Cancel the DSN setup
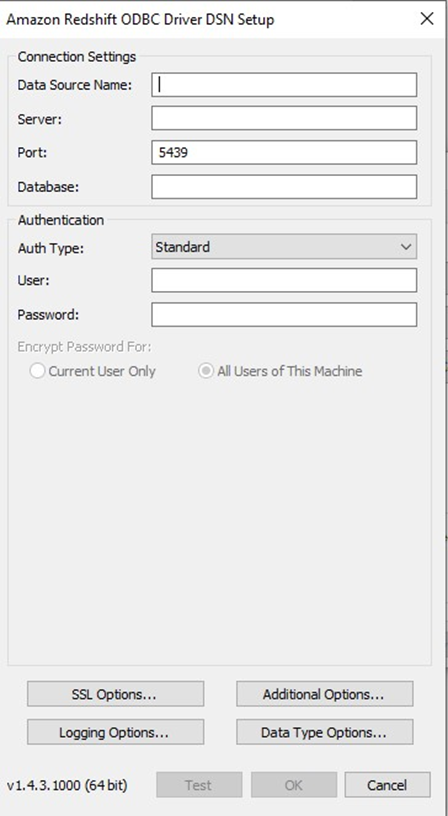Viewport: 448px width, 816px height. click(388, 785)
